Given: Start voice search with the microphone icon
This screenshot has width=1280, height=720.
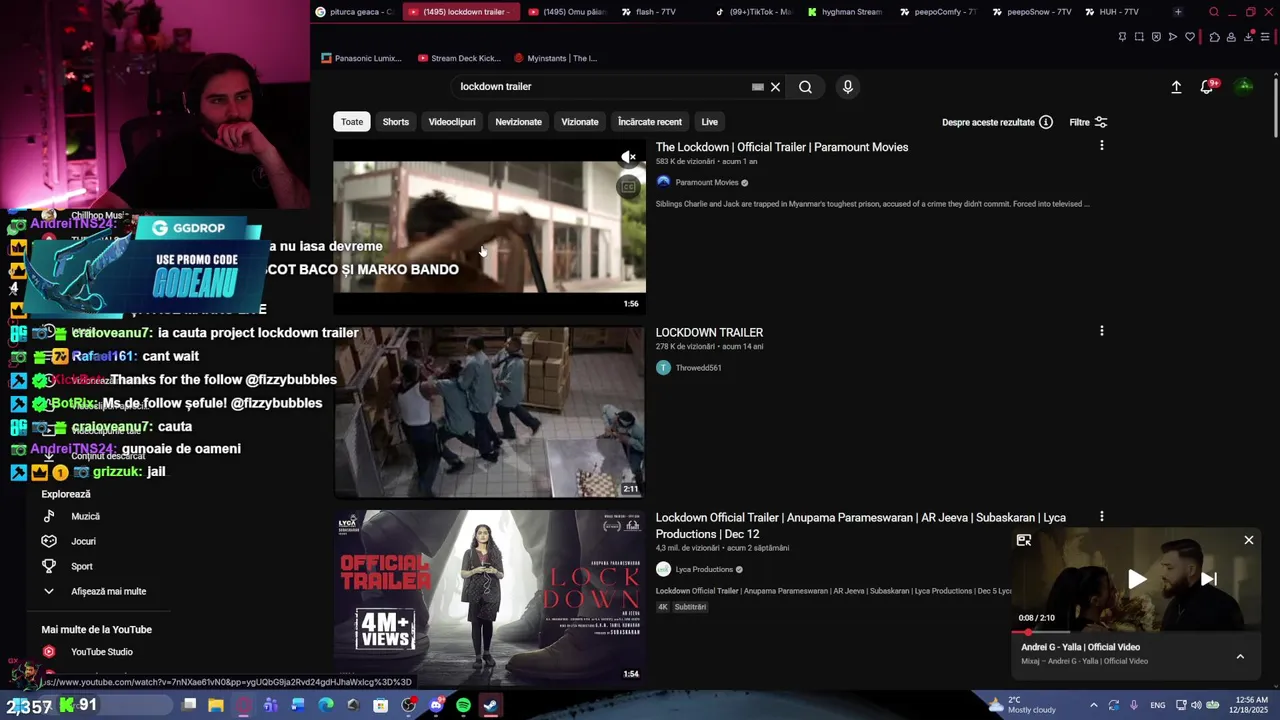Looking at the screenshot, I should pos(848,87).
